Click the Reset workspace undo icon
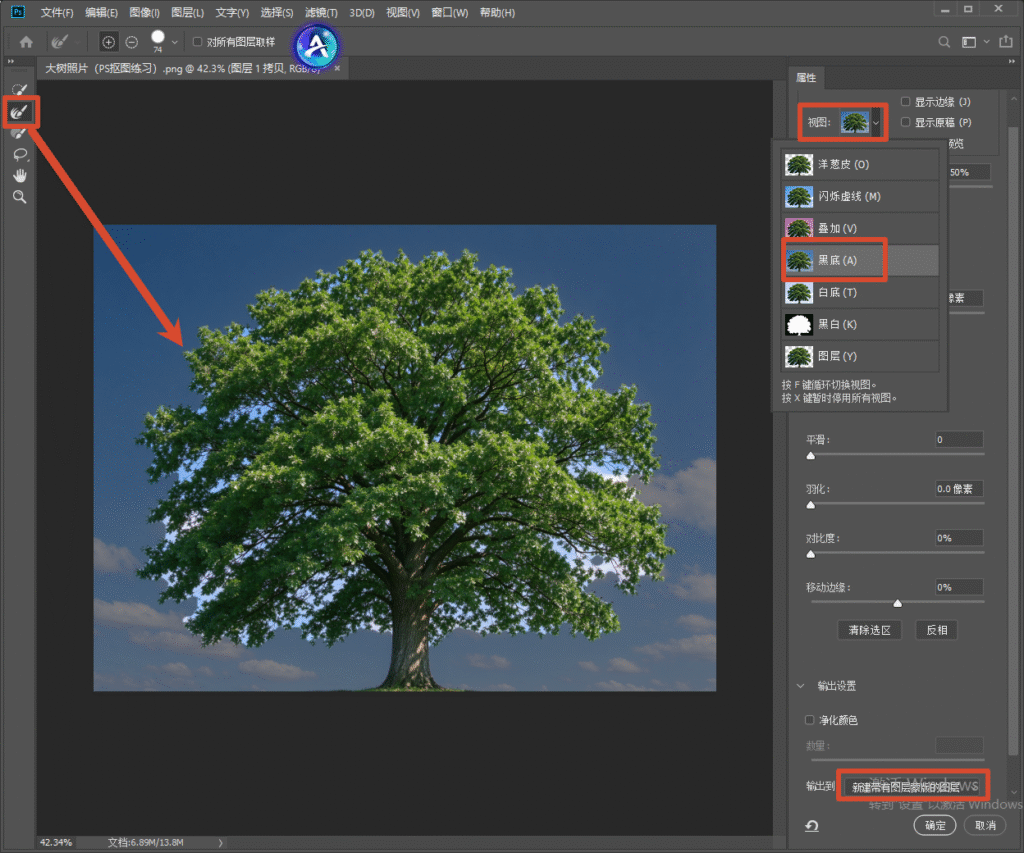1024x853 pixels. pyautogui.click(x=812, y=826)
